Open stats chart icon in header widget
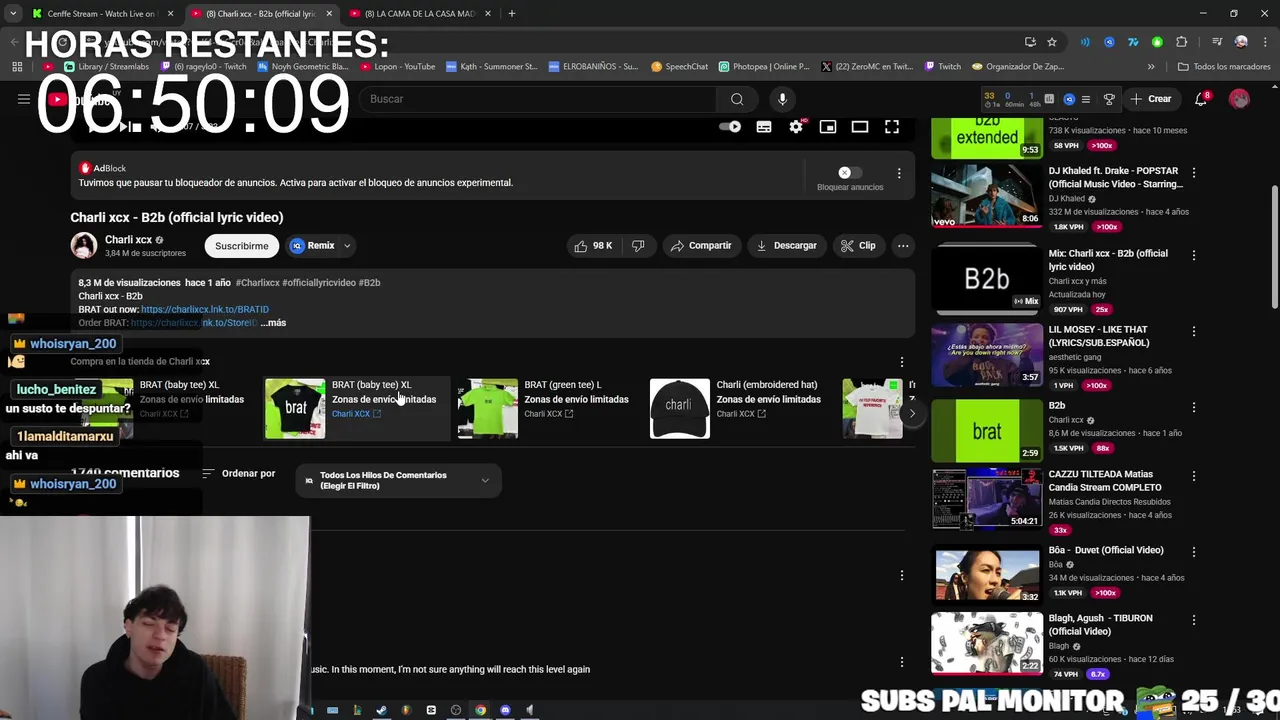The width and height of the screenshot is (1280, 720). [x=1049, y=99]
